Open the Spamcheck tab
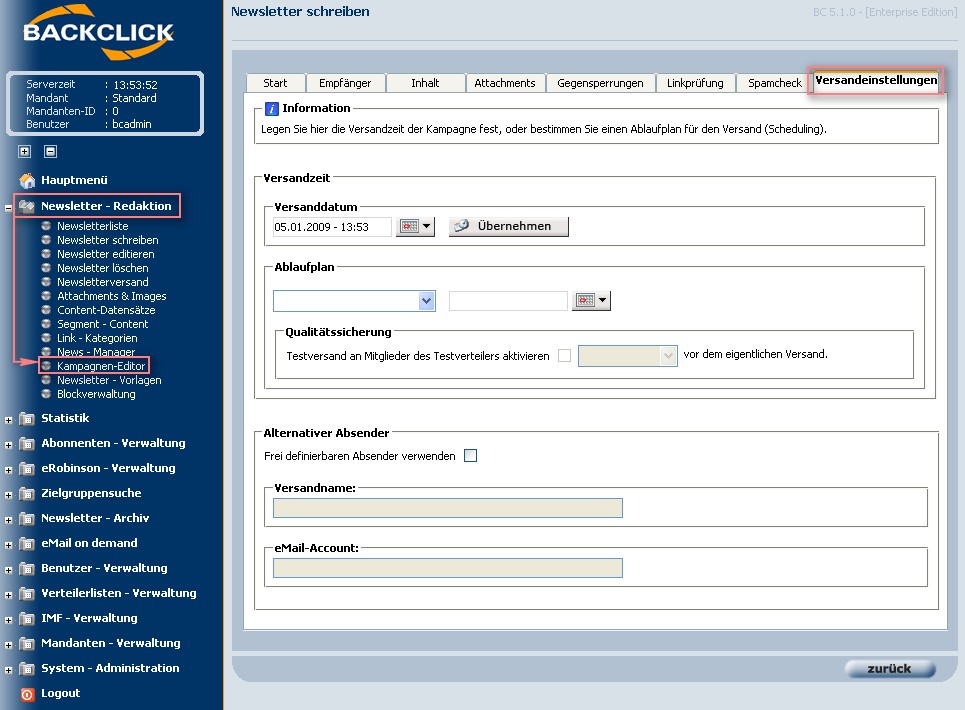Viewport: 965px width, 710px height. click(x=775, y=83)
